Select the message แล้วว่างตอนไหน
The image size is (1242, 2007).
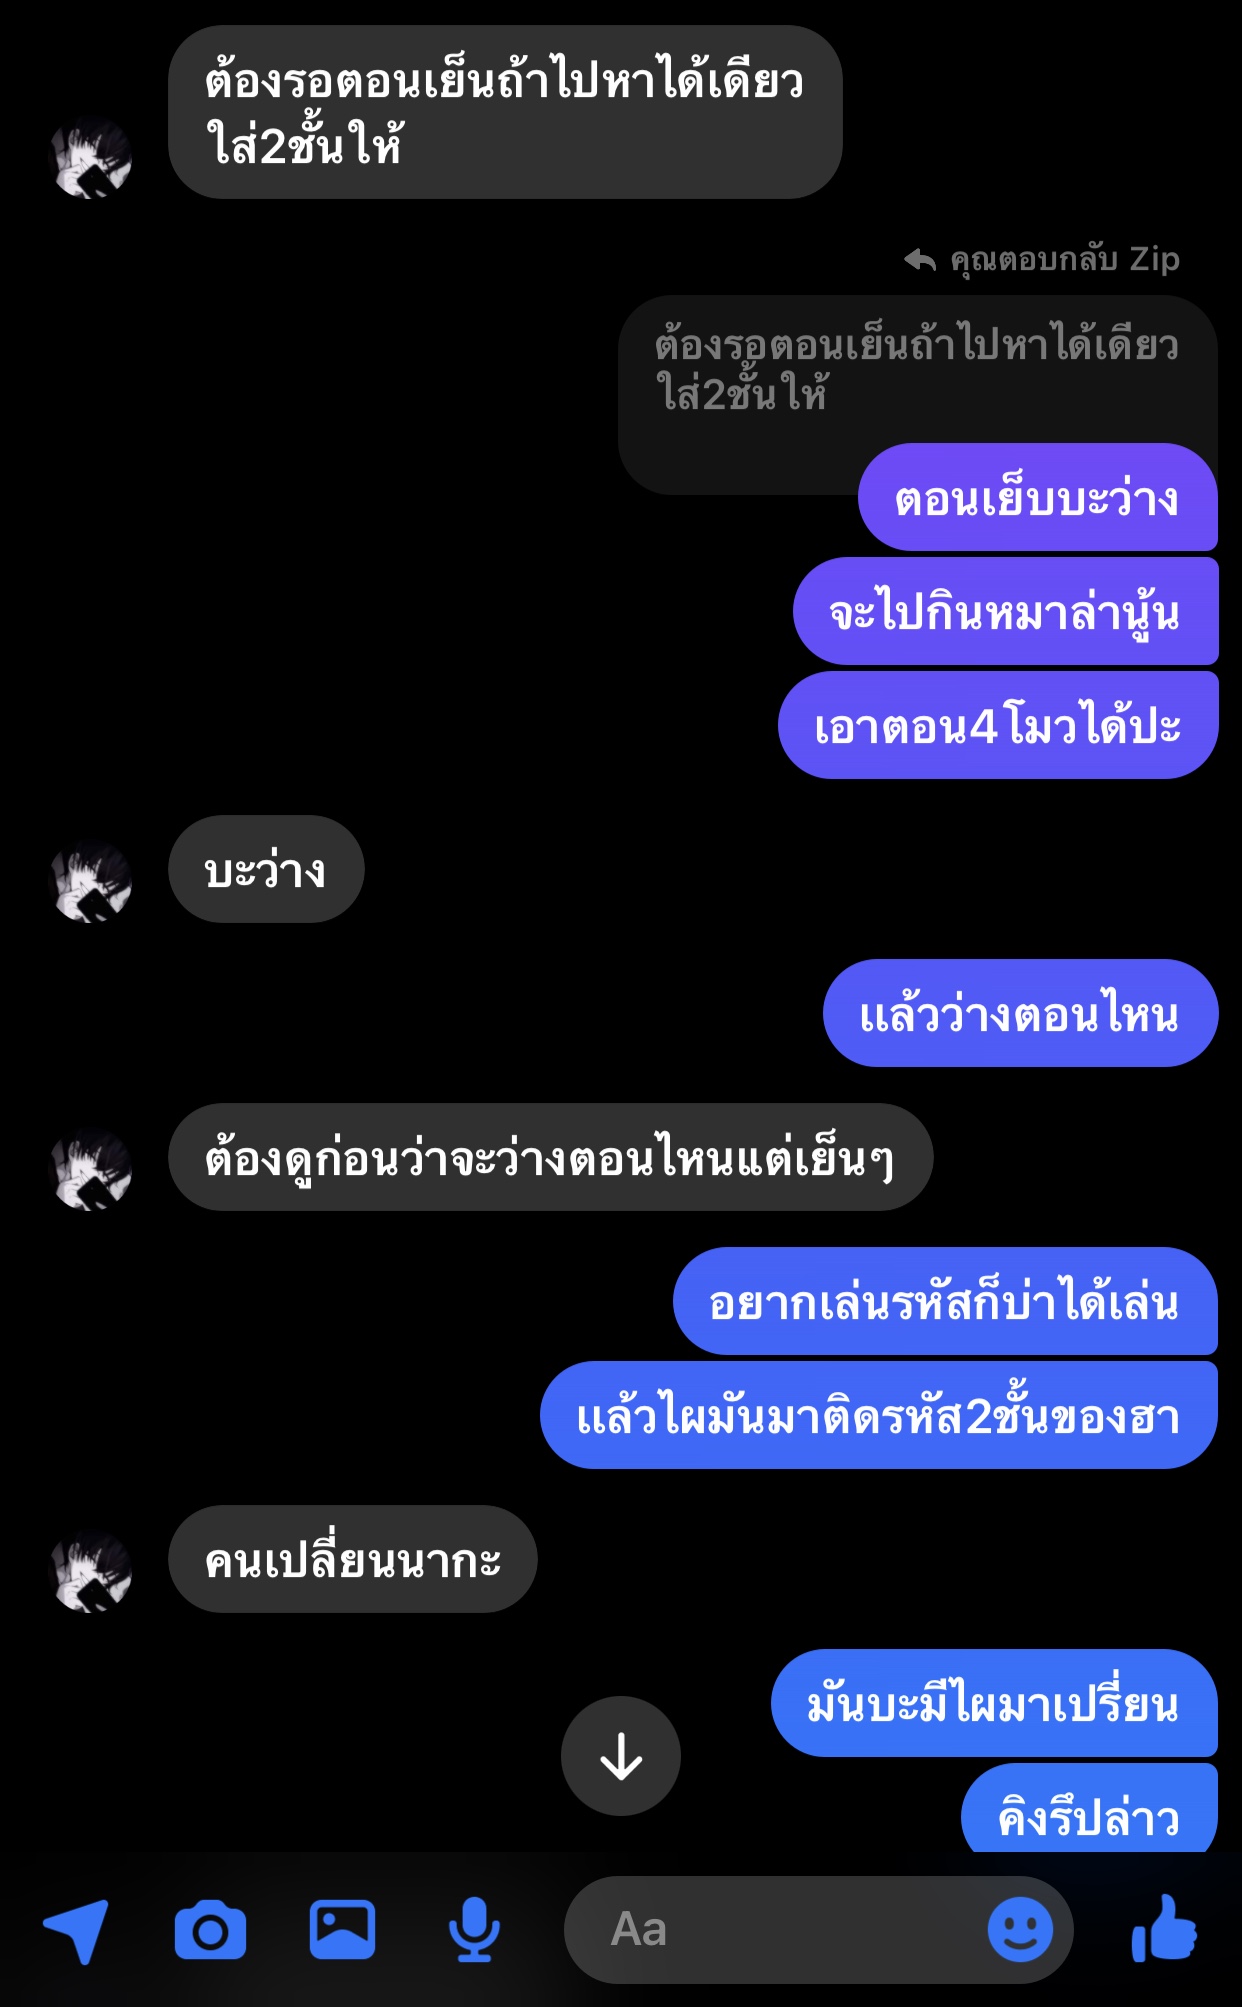click(x=1020, y=1013)
